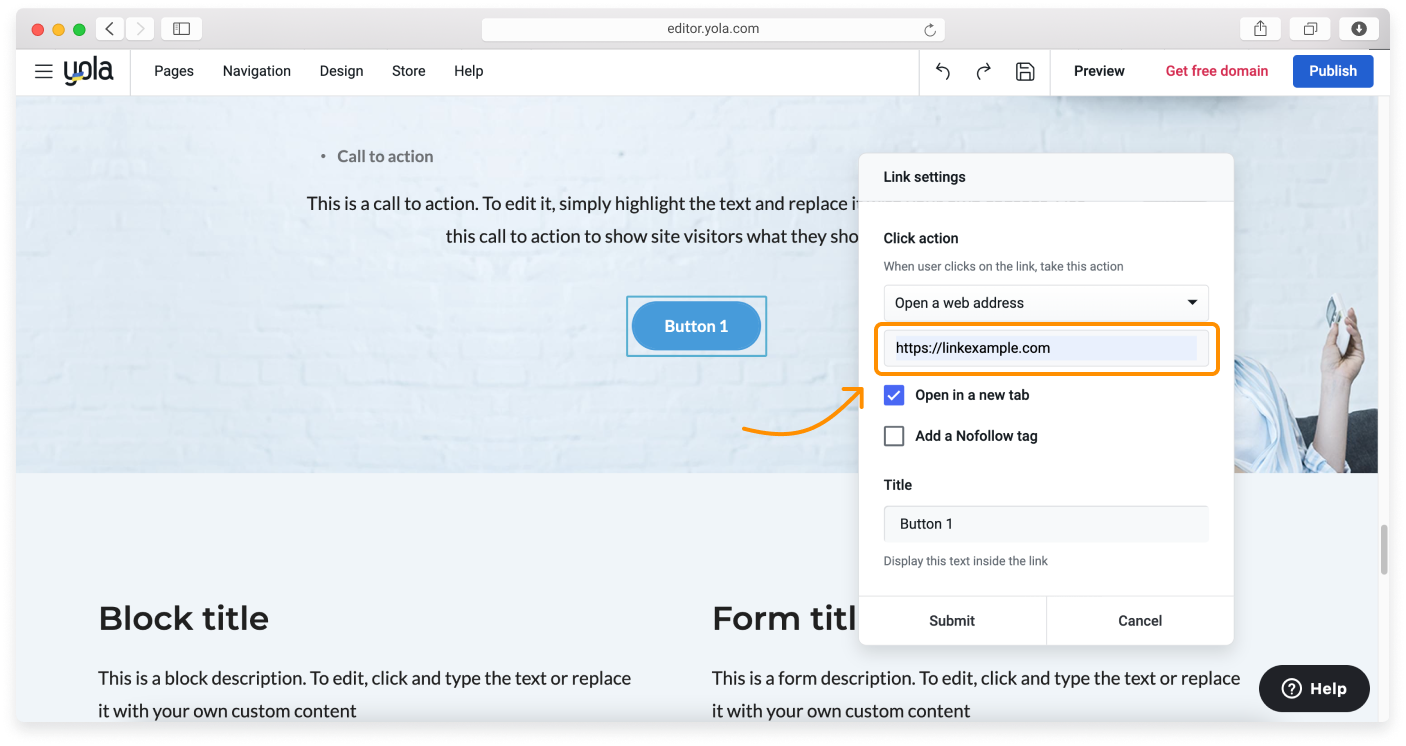
Task: Expand the Click action dropdown
Action: coord(1046,303)
